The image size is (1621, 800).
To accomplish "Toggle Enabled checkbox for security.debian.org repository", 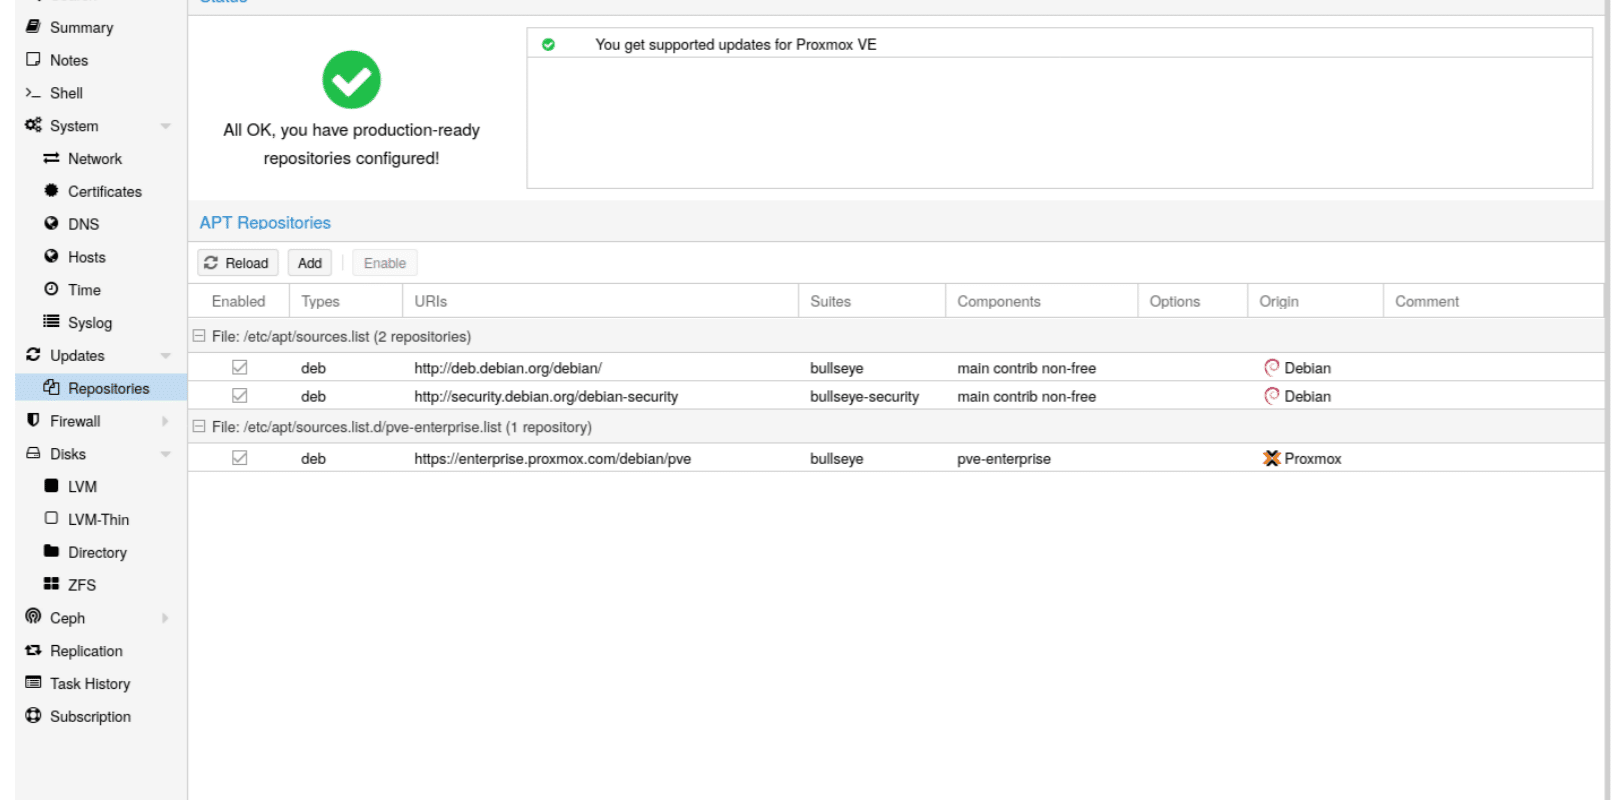I will 239,396.
